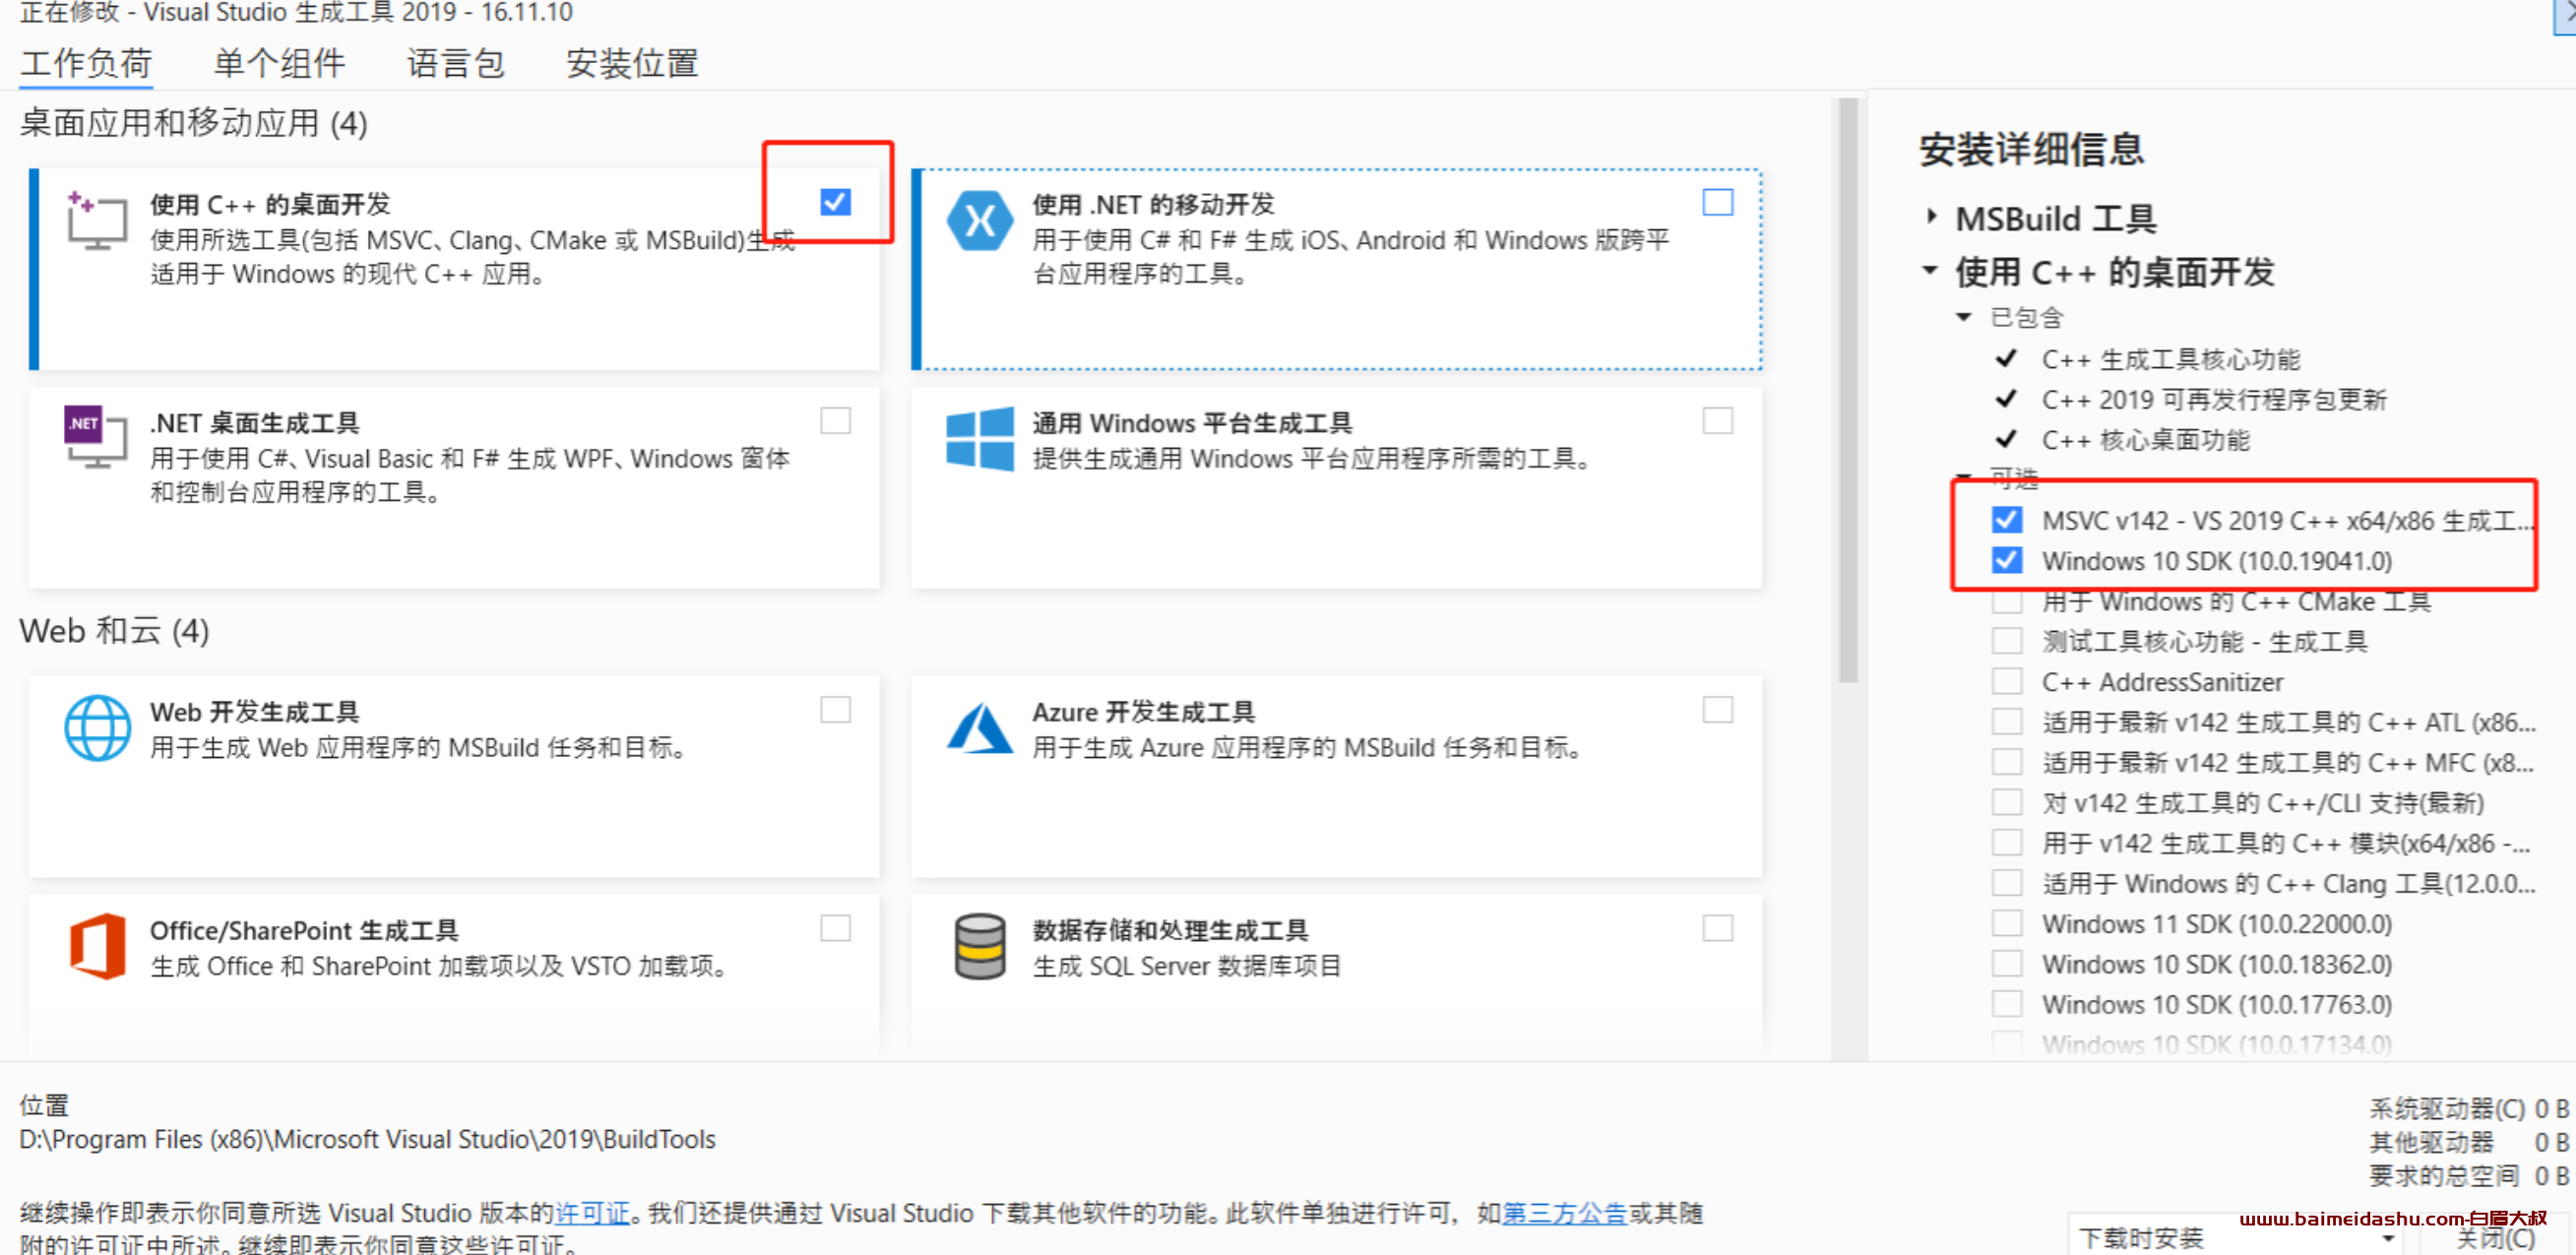Check 用于 Windows 的 C++ CMake 工具 option
Image resolution: width=2576 pixels, height=1255 pixels.
[x=2006, y=601]
